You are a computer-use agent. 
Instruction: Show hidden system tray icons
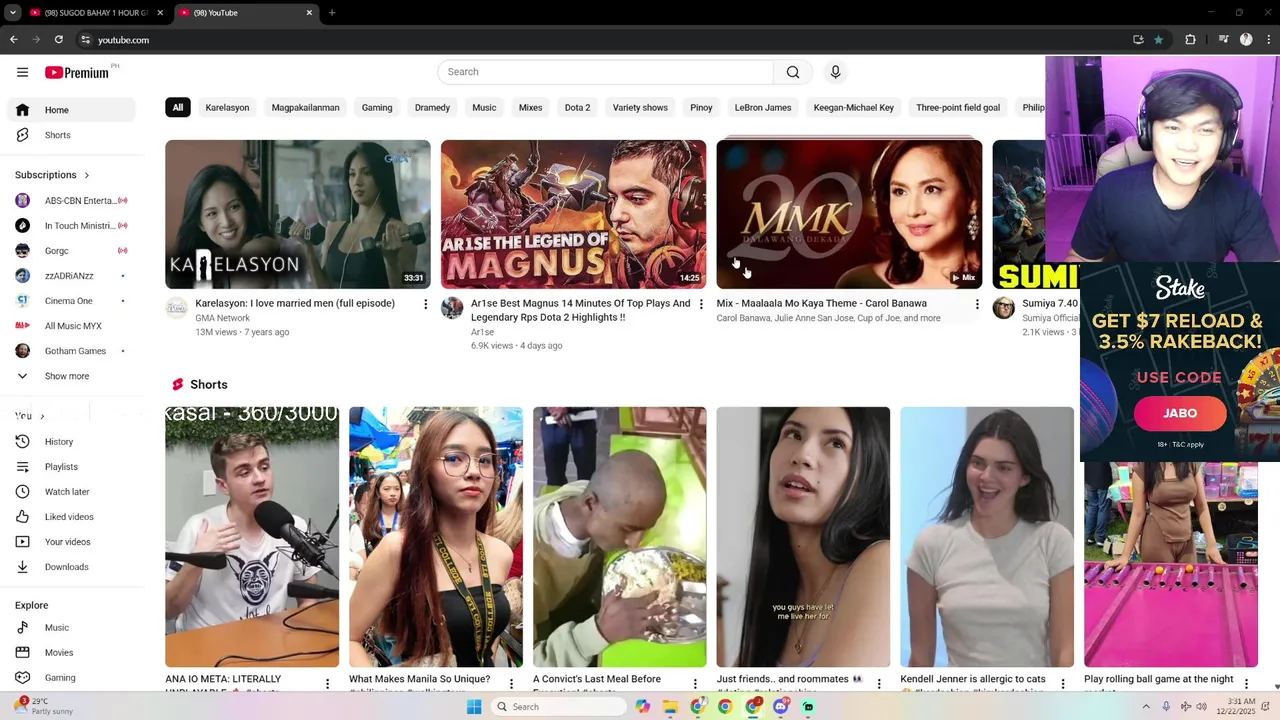click(x=1146, y=707)
